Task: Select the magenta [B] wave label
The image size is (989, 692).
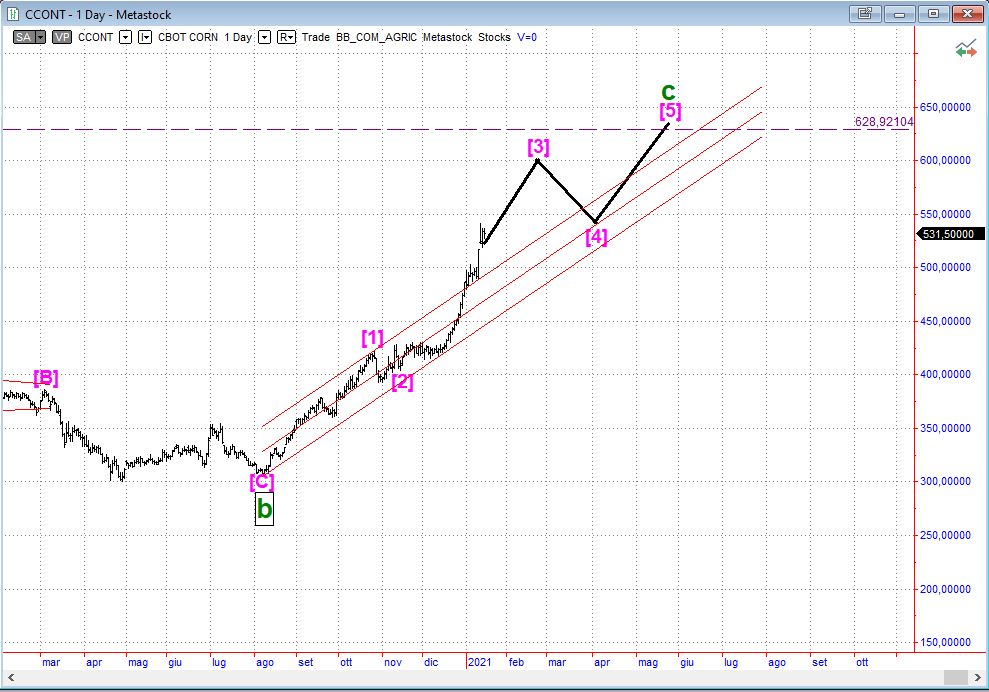Action: (x=45, y=378)
